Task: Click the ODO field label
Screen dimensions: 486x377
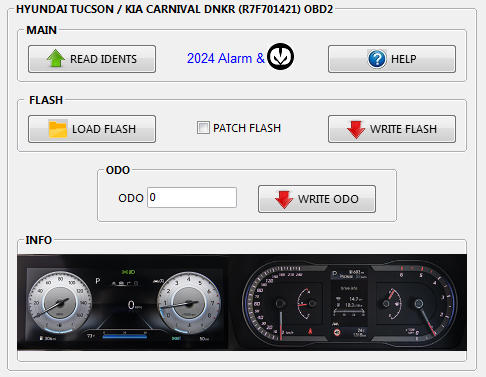Action: tap(131, 198)
